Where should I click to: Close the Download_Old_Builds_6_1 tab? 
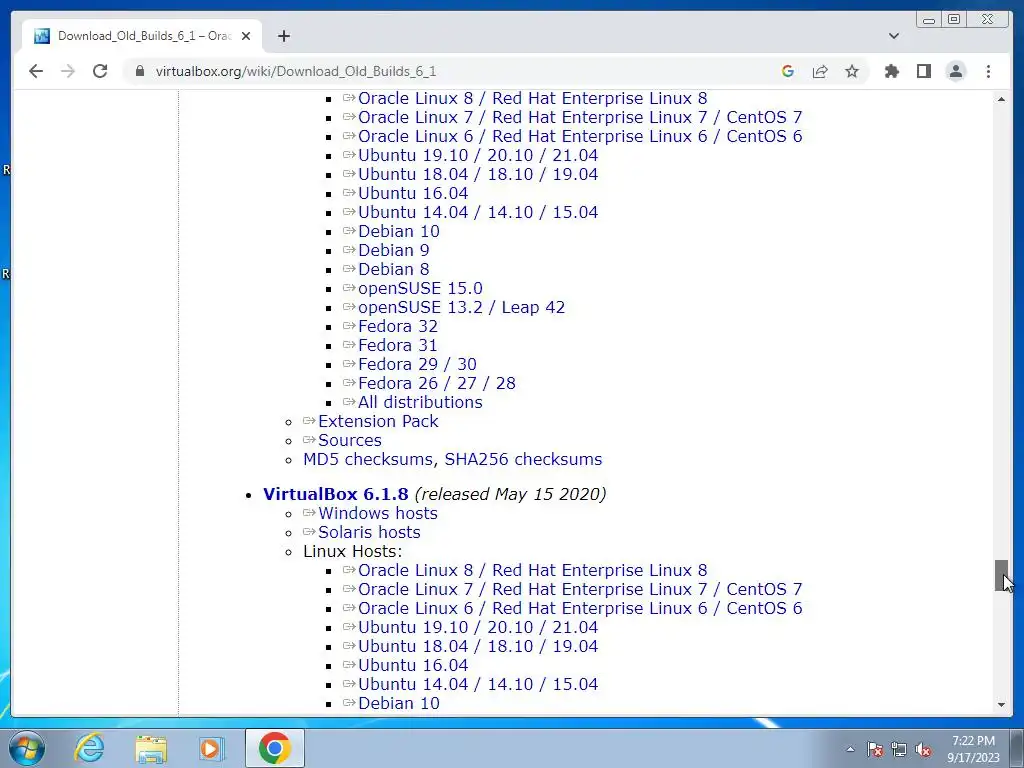246,36
